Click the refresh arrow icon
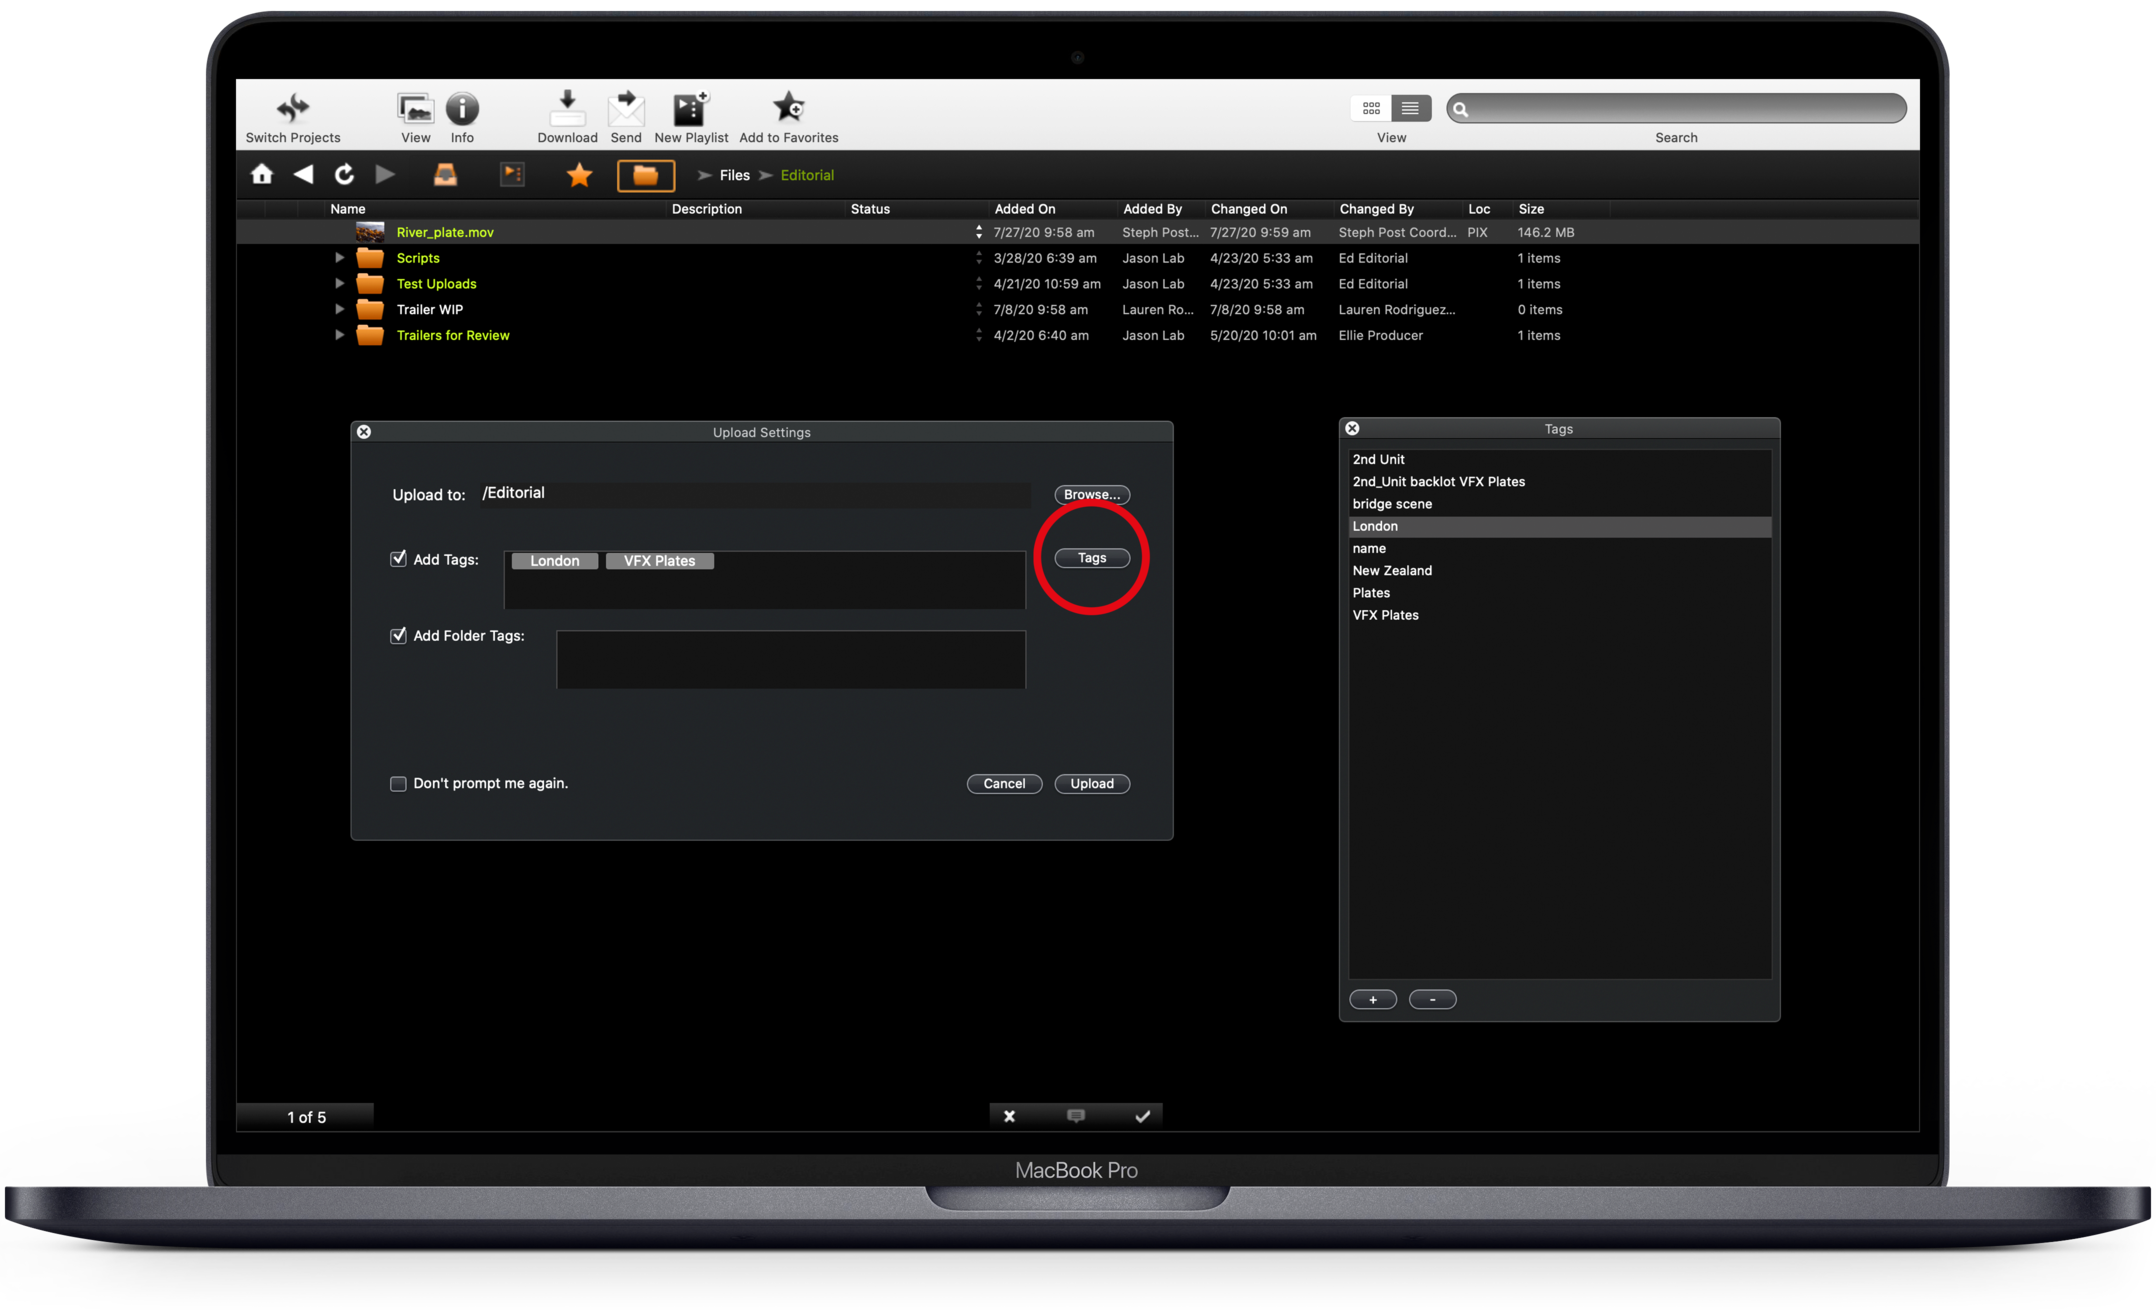2156x1310 pixels. coord(344,175)
